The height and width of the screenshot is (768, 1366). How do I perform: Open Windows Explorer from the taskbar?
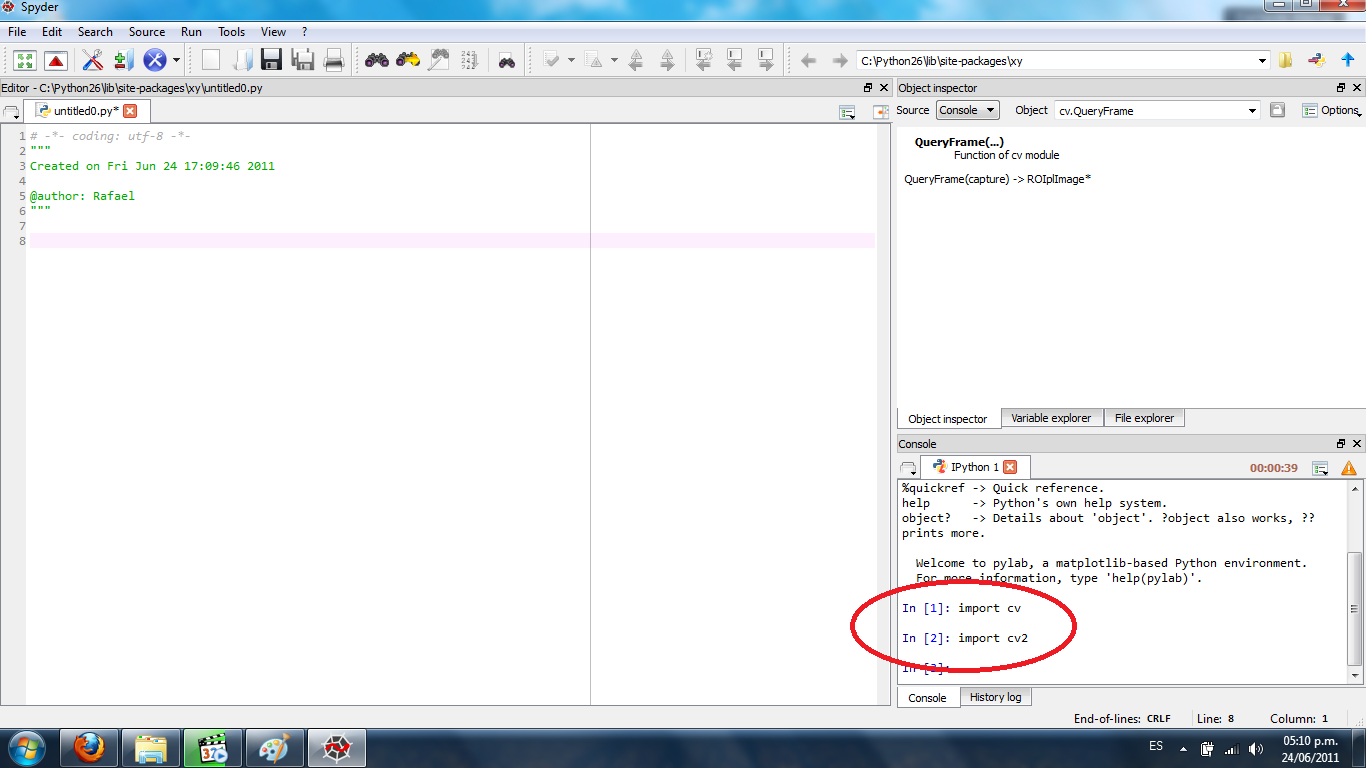coord(151,748)
